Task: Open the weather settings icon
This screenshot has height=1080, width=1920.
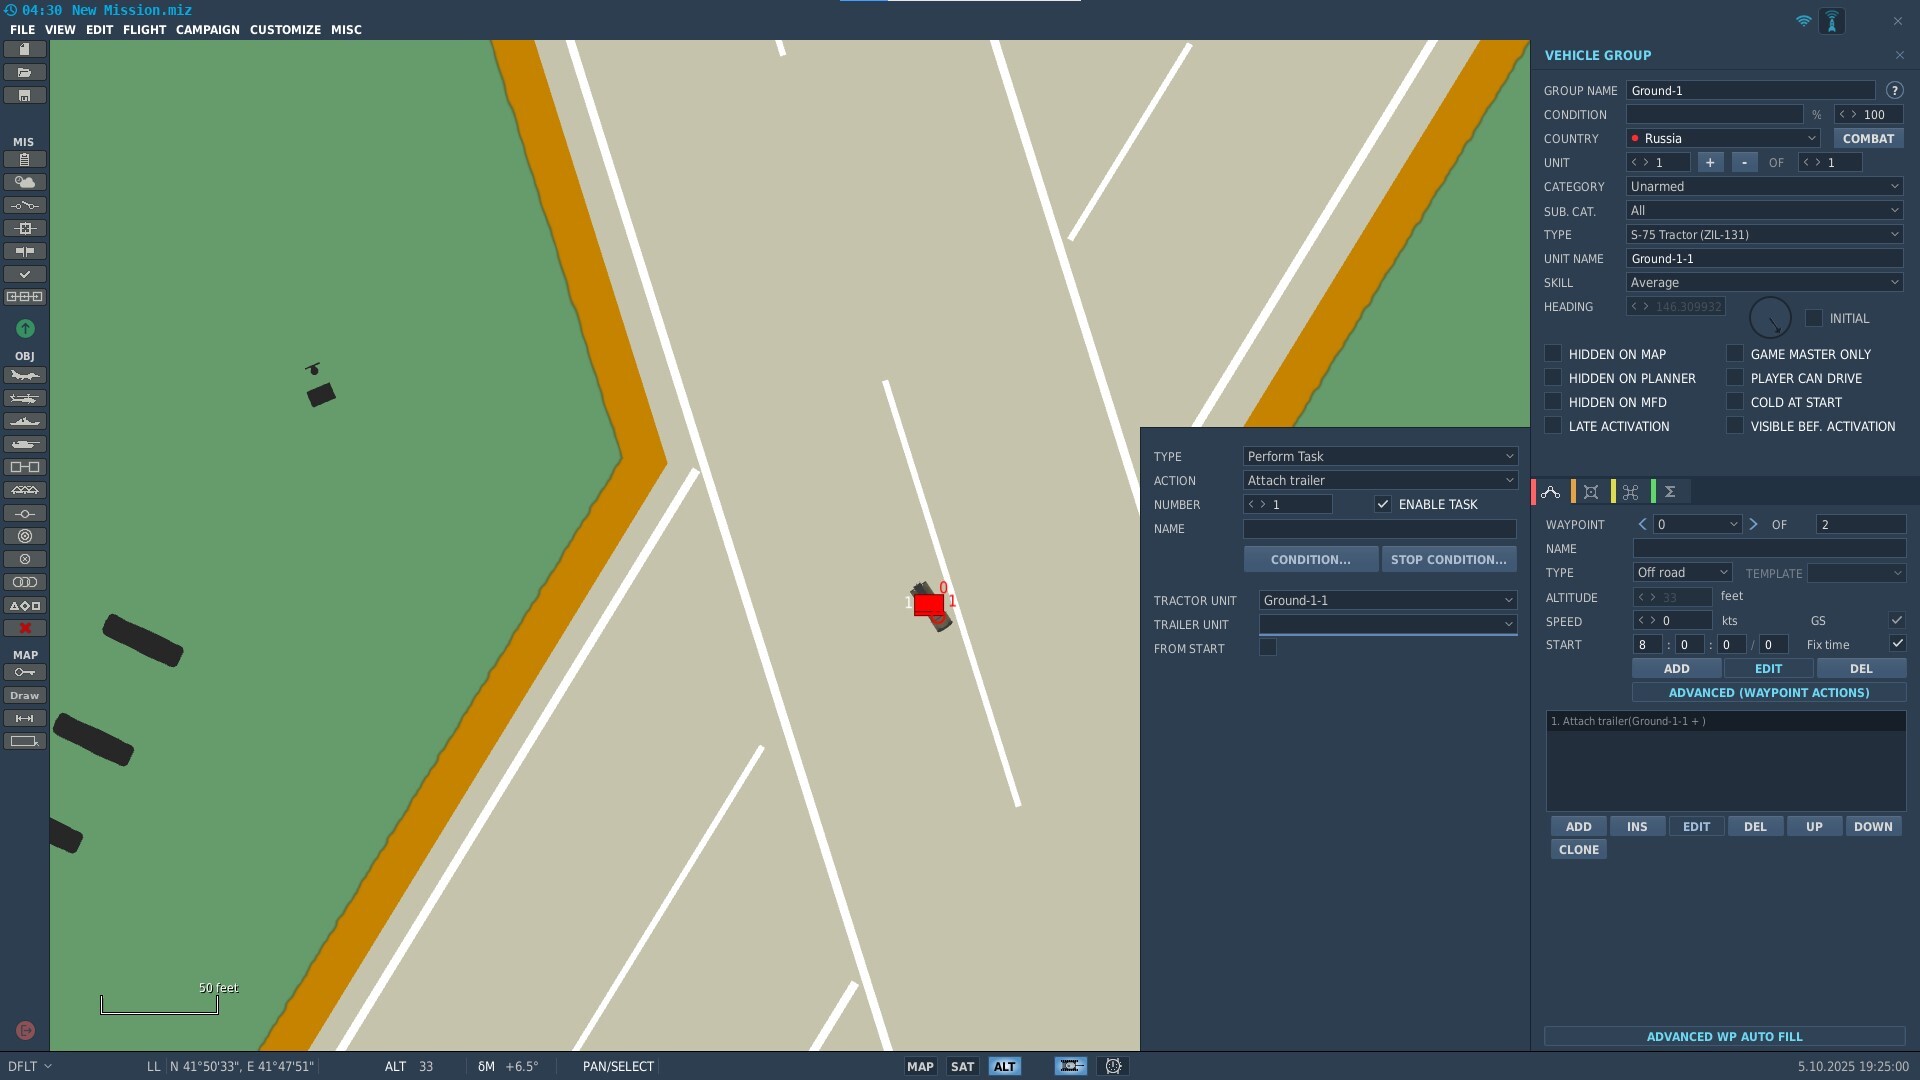Action: [25, 182]
